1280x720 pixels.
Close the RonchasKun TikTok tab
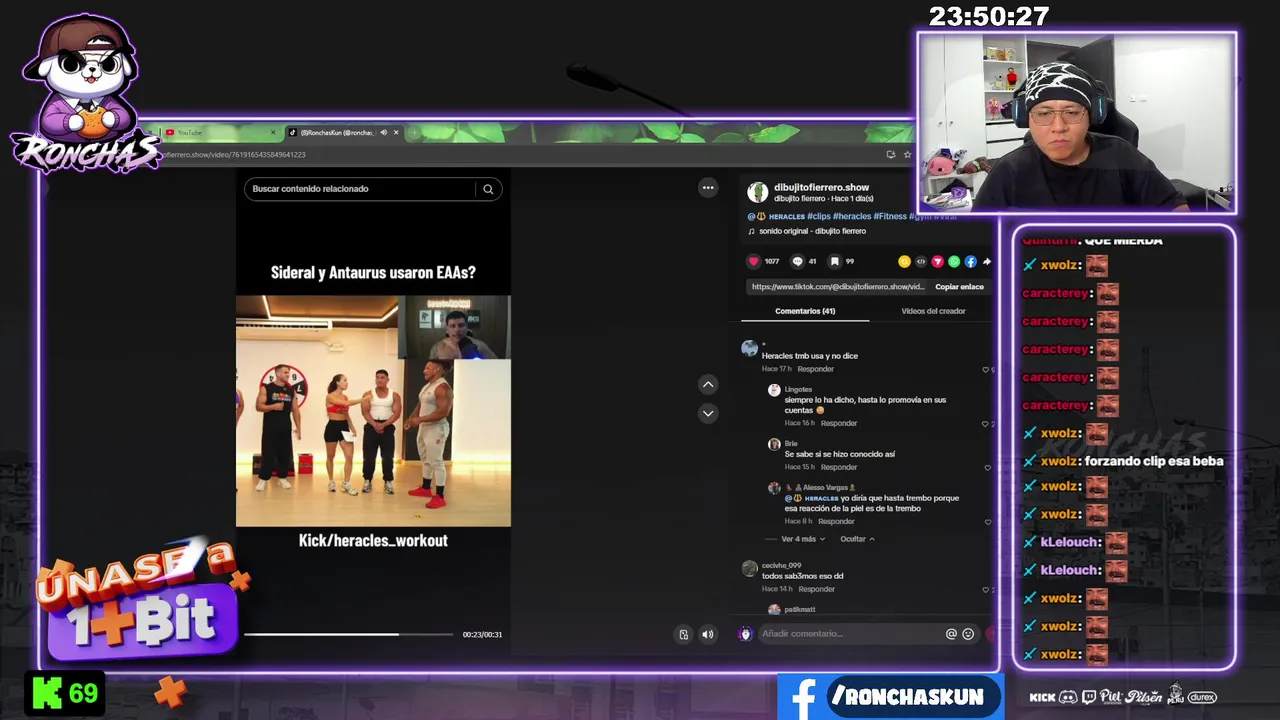click(x=396, y=132)
